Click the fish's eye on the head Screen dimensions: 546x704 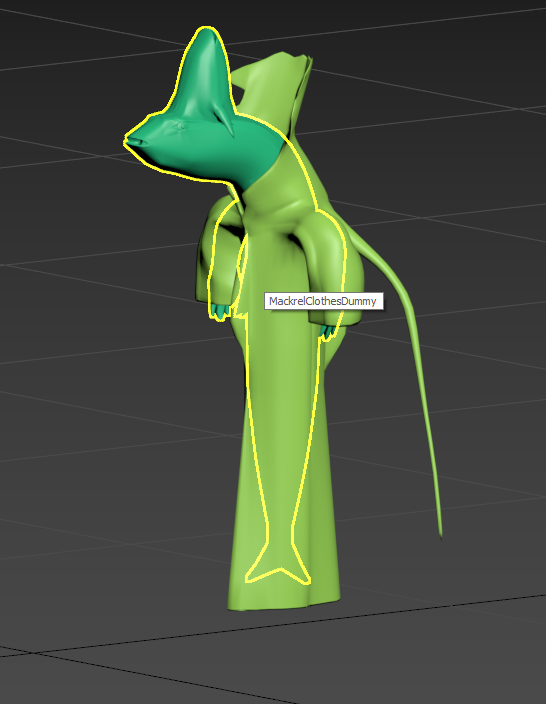click(181, 127)
